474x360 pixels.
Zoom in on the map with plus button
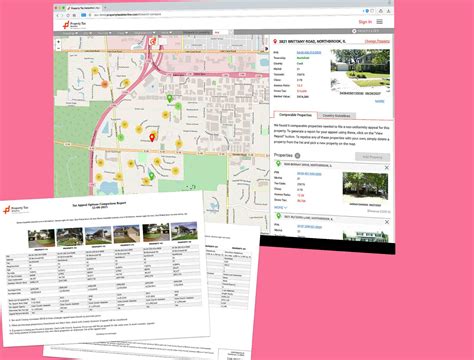point(59,42)
